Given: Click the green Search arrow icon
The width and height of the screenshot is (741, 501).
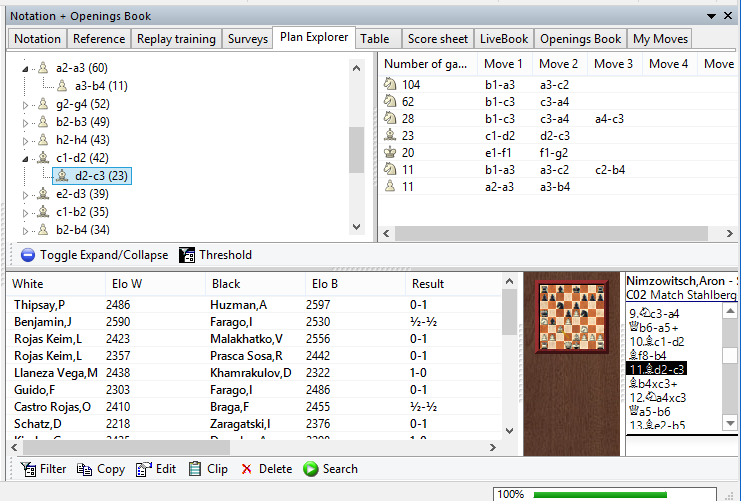Looking at the screenshot, I should pos(310,469).
